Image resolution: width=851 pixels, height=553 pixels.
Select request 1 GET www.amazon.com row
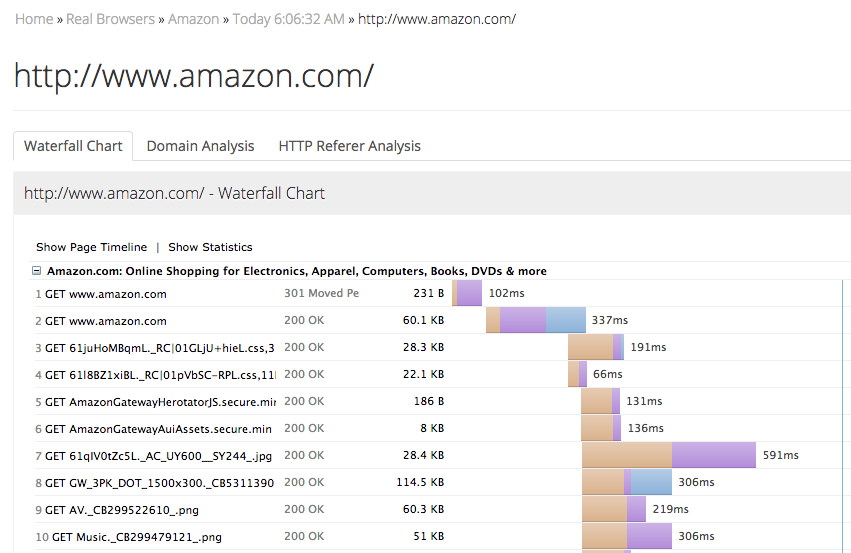(x=105, y=294)
